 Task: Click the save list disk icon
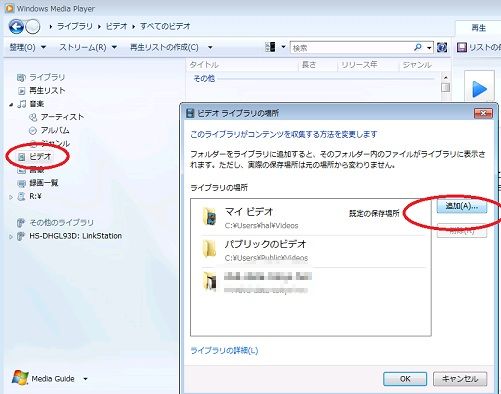tap(462, 47)
